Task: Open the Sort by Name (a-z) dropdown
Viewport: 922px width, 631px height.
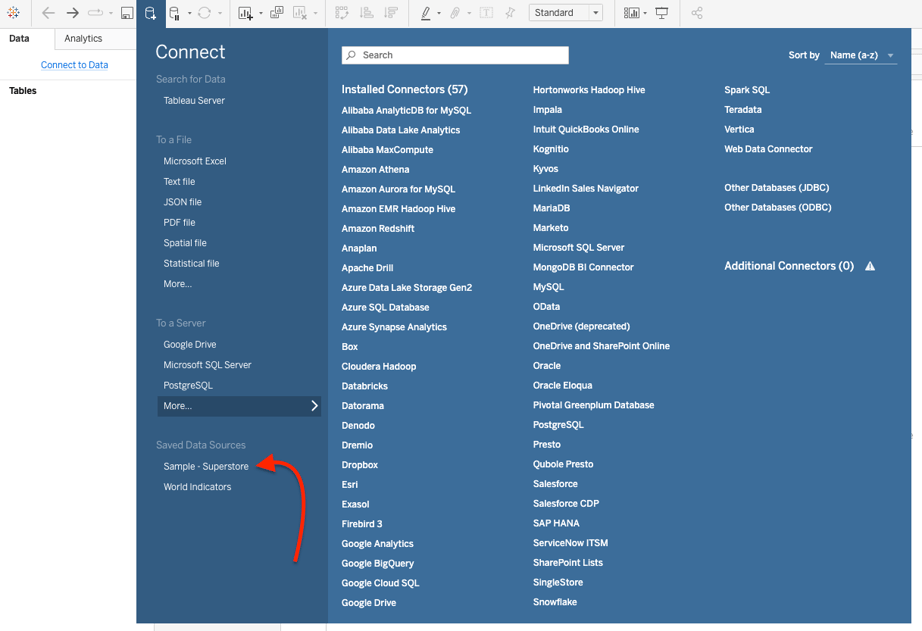Action: coord(860,55)
